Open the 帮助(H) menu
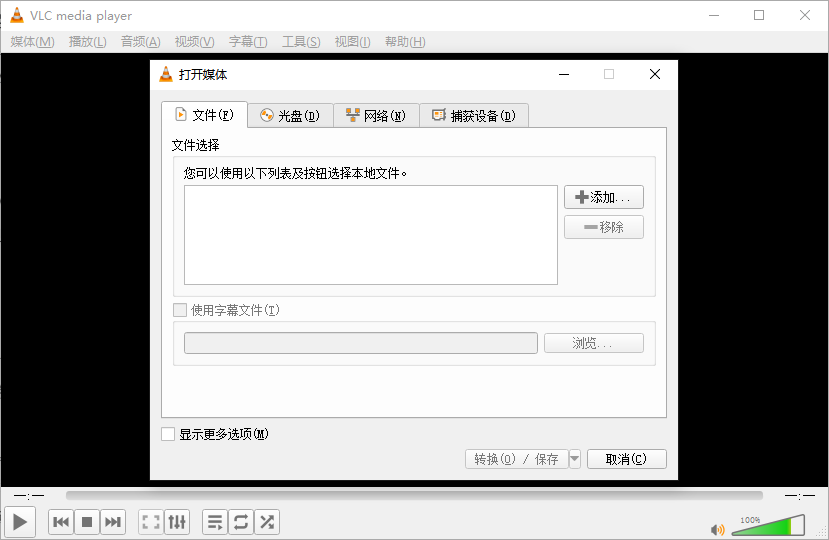Screen dimensions: 829x540 (x=405, y=42)
